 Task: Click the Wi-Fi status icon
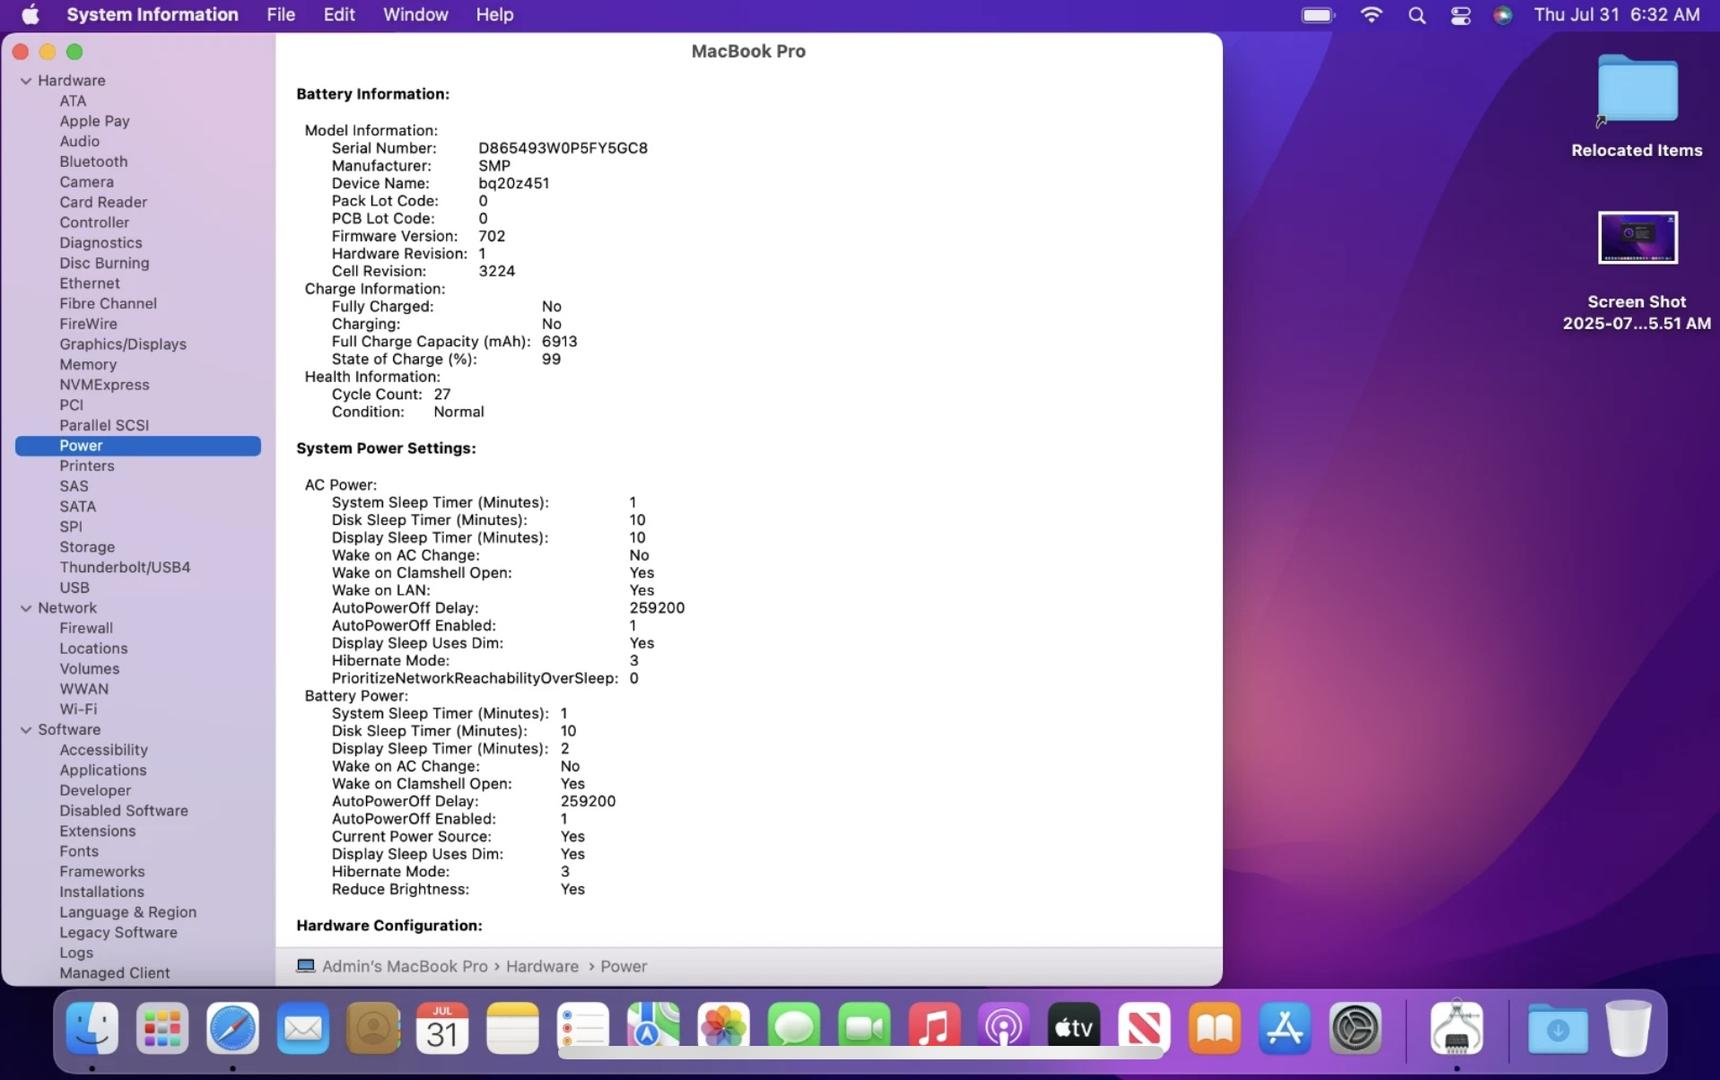pos(1371,15)
